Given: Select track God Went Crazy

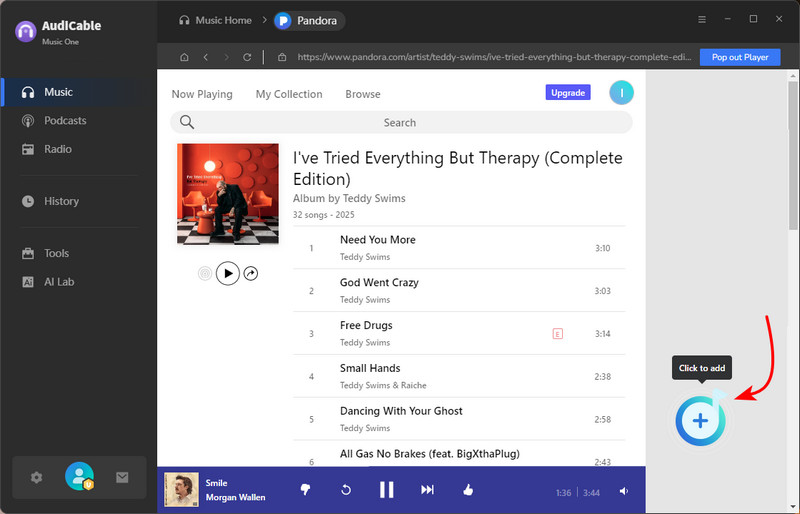Looking at the screenshot, I should (x=459, y=291).
